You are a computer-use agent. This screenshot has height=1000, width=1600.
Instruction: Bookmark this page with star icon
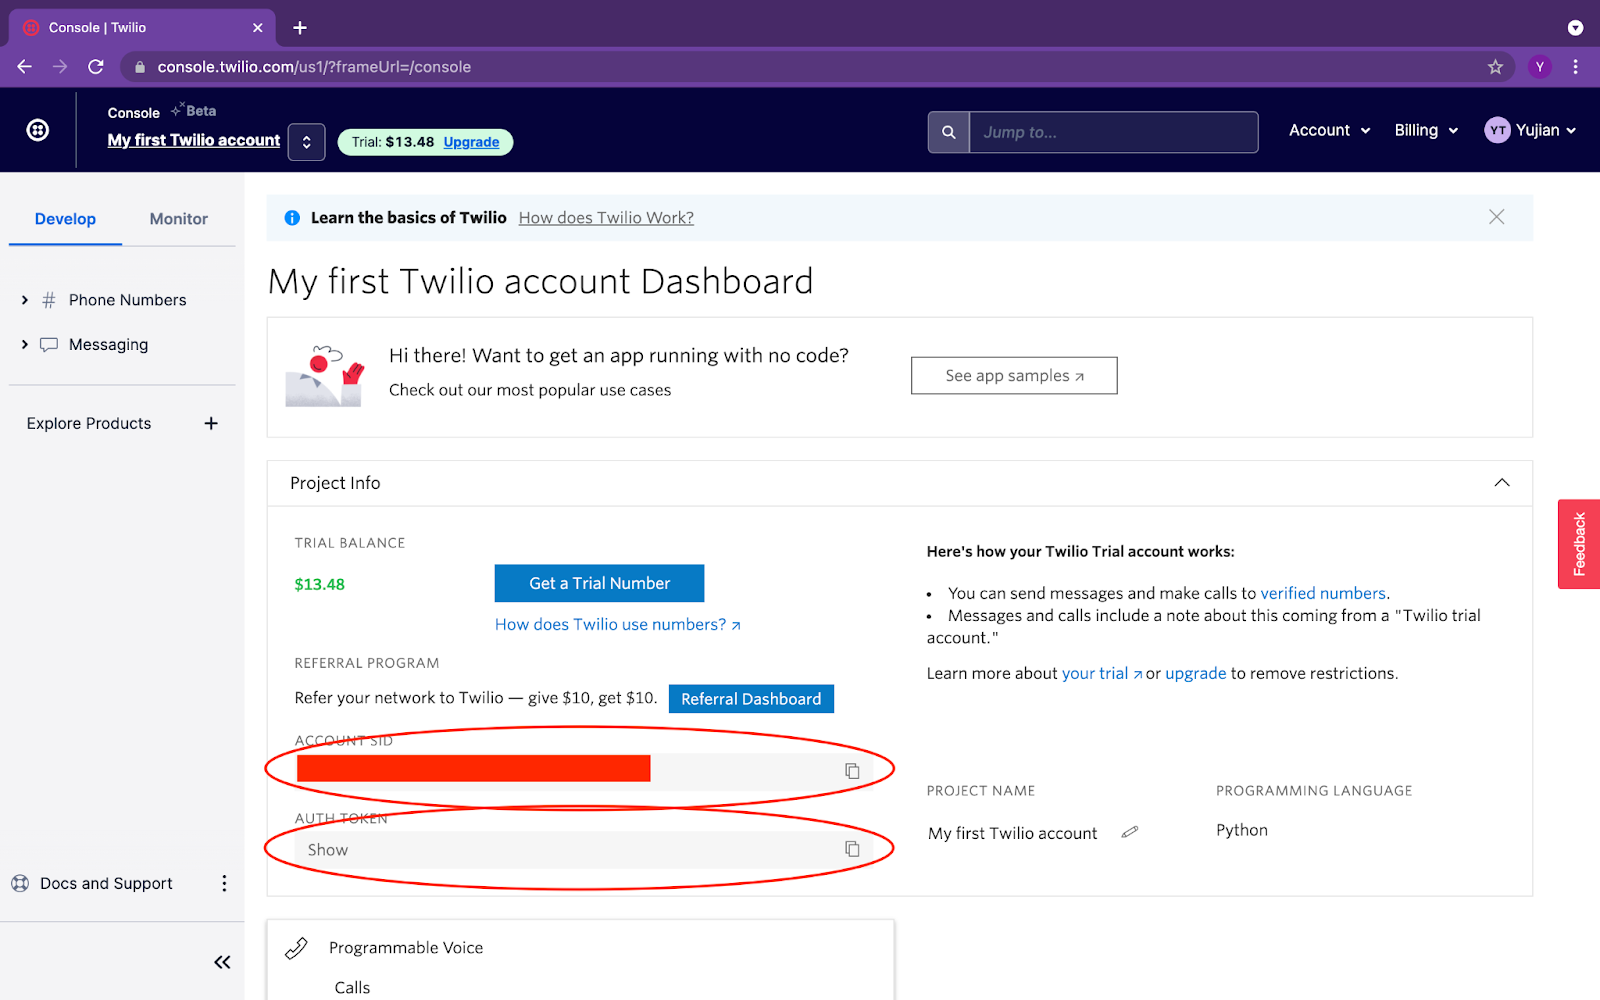(1495, 67)
